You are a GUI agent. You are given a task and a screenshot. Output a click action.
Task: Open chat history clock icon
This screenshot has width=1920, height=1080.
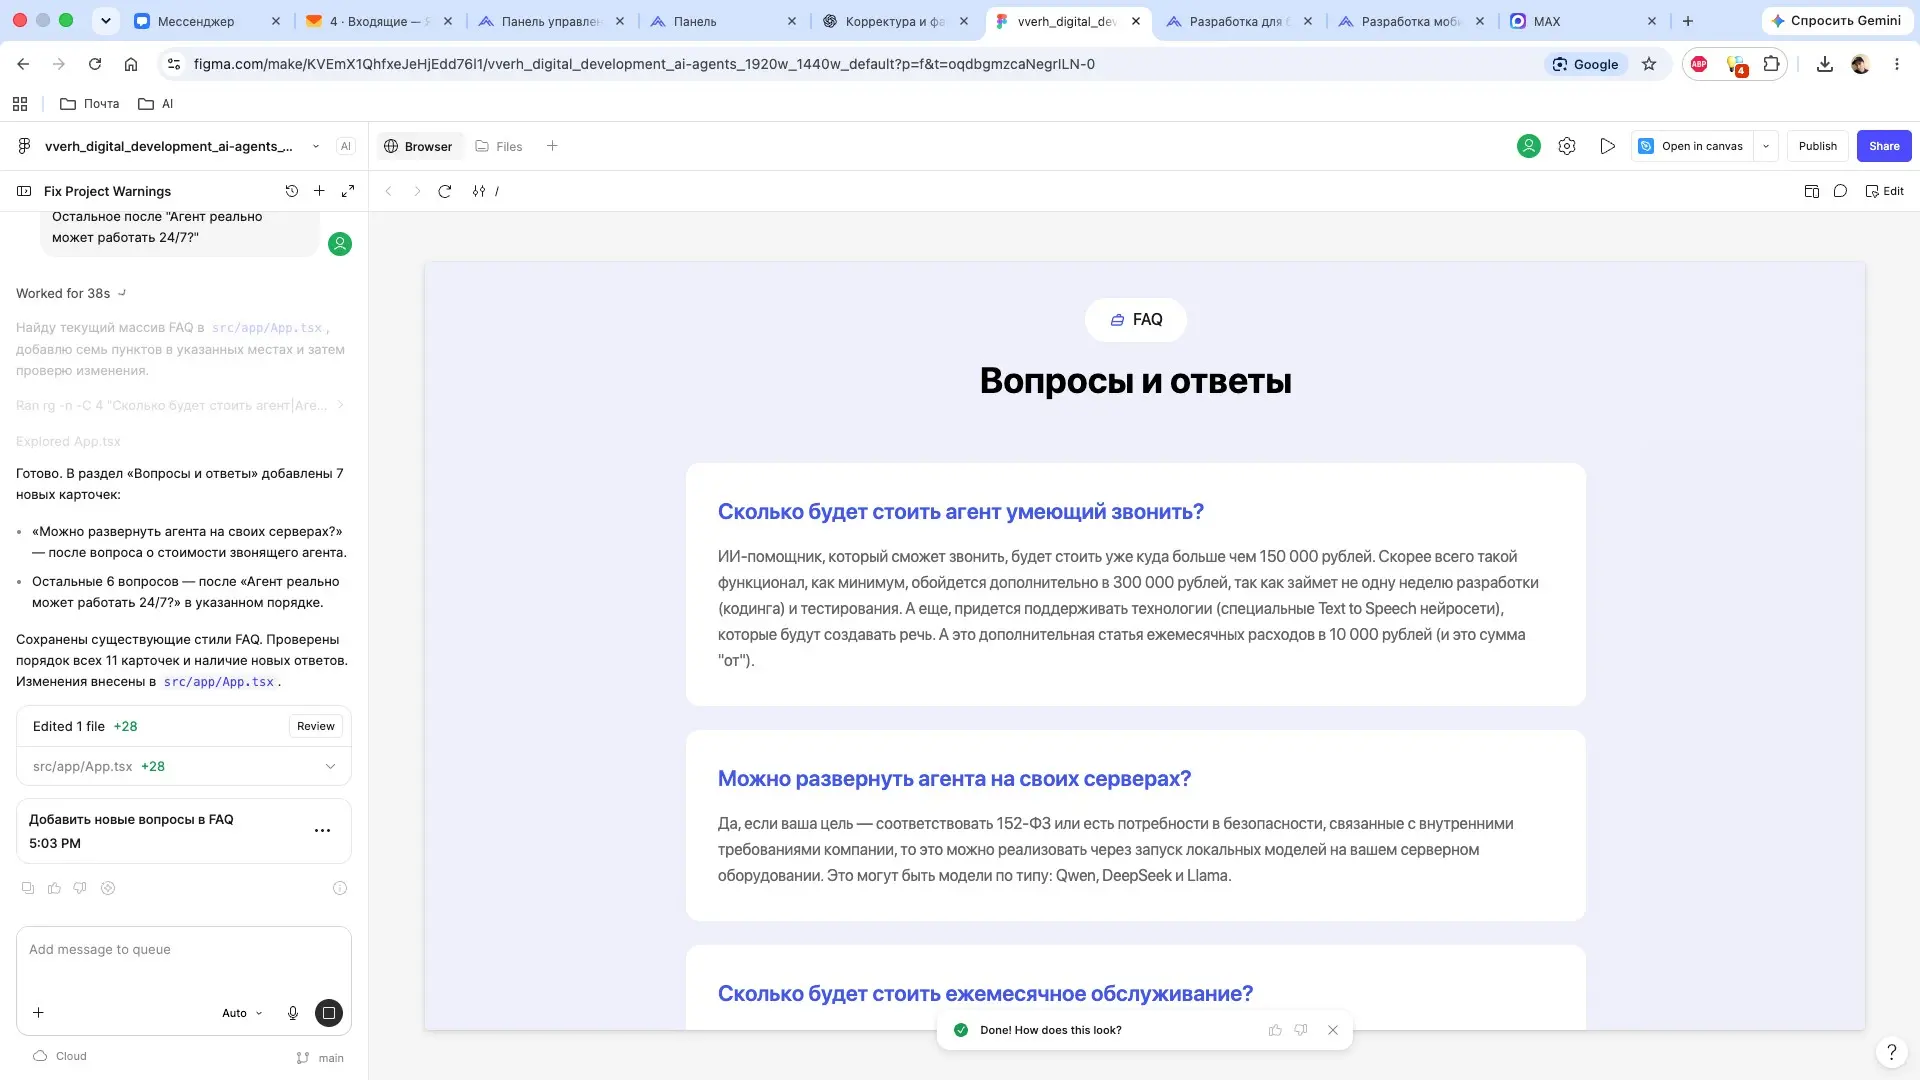[291, 191]
